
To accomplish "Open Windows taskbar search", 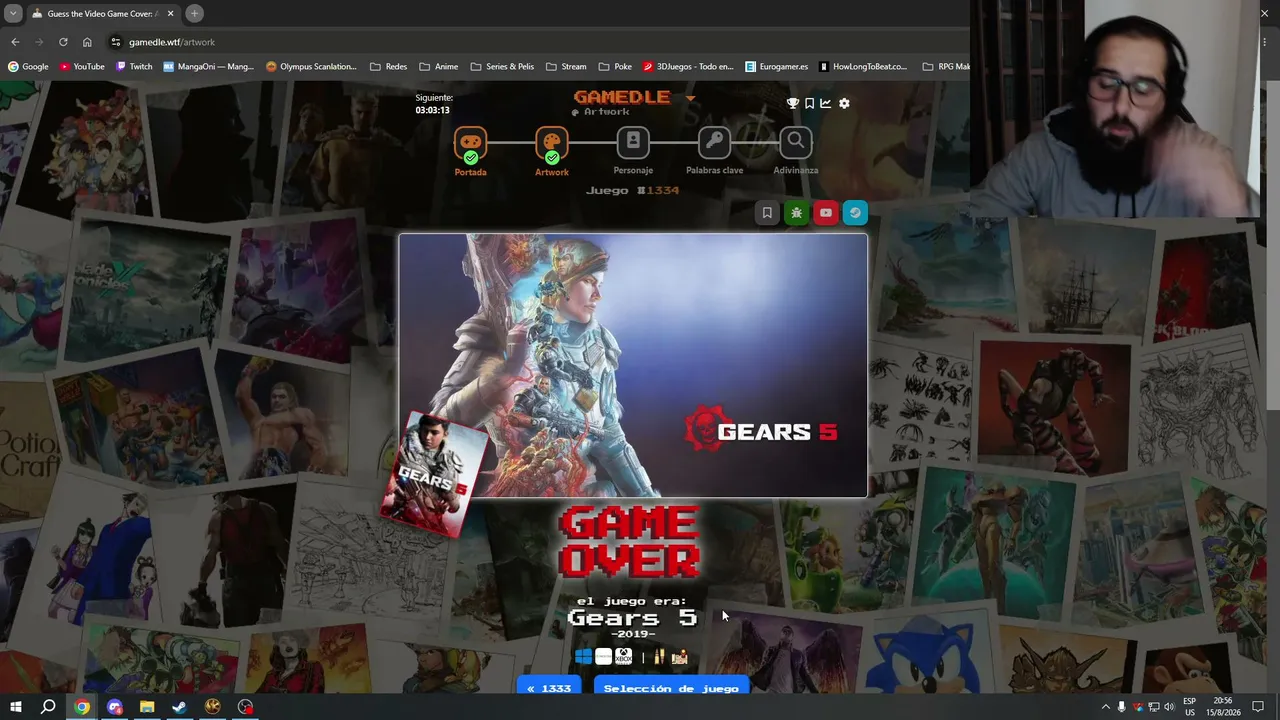I will [48, 707].
